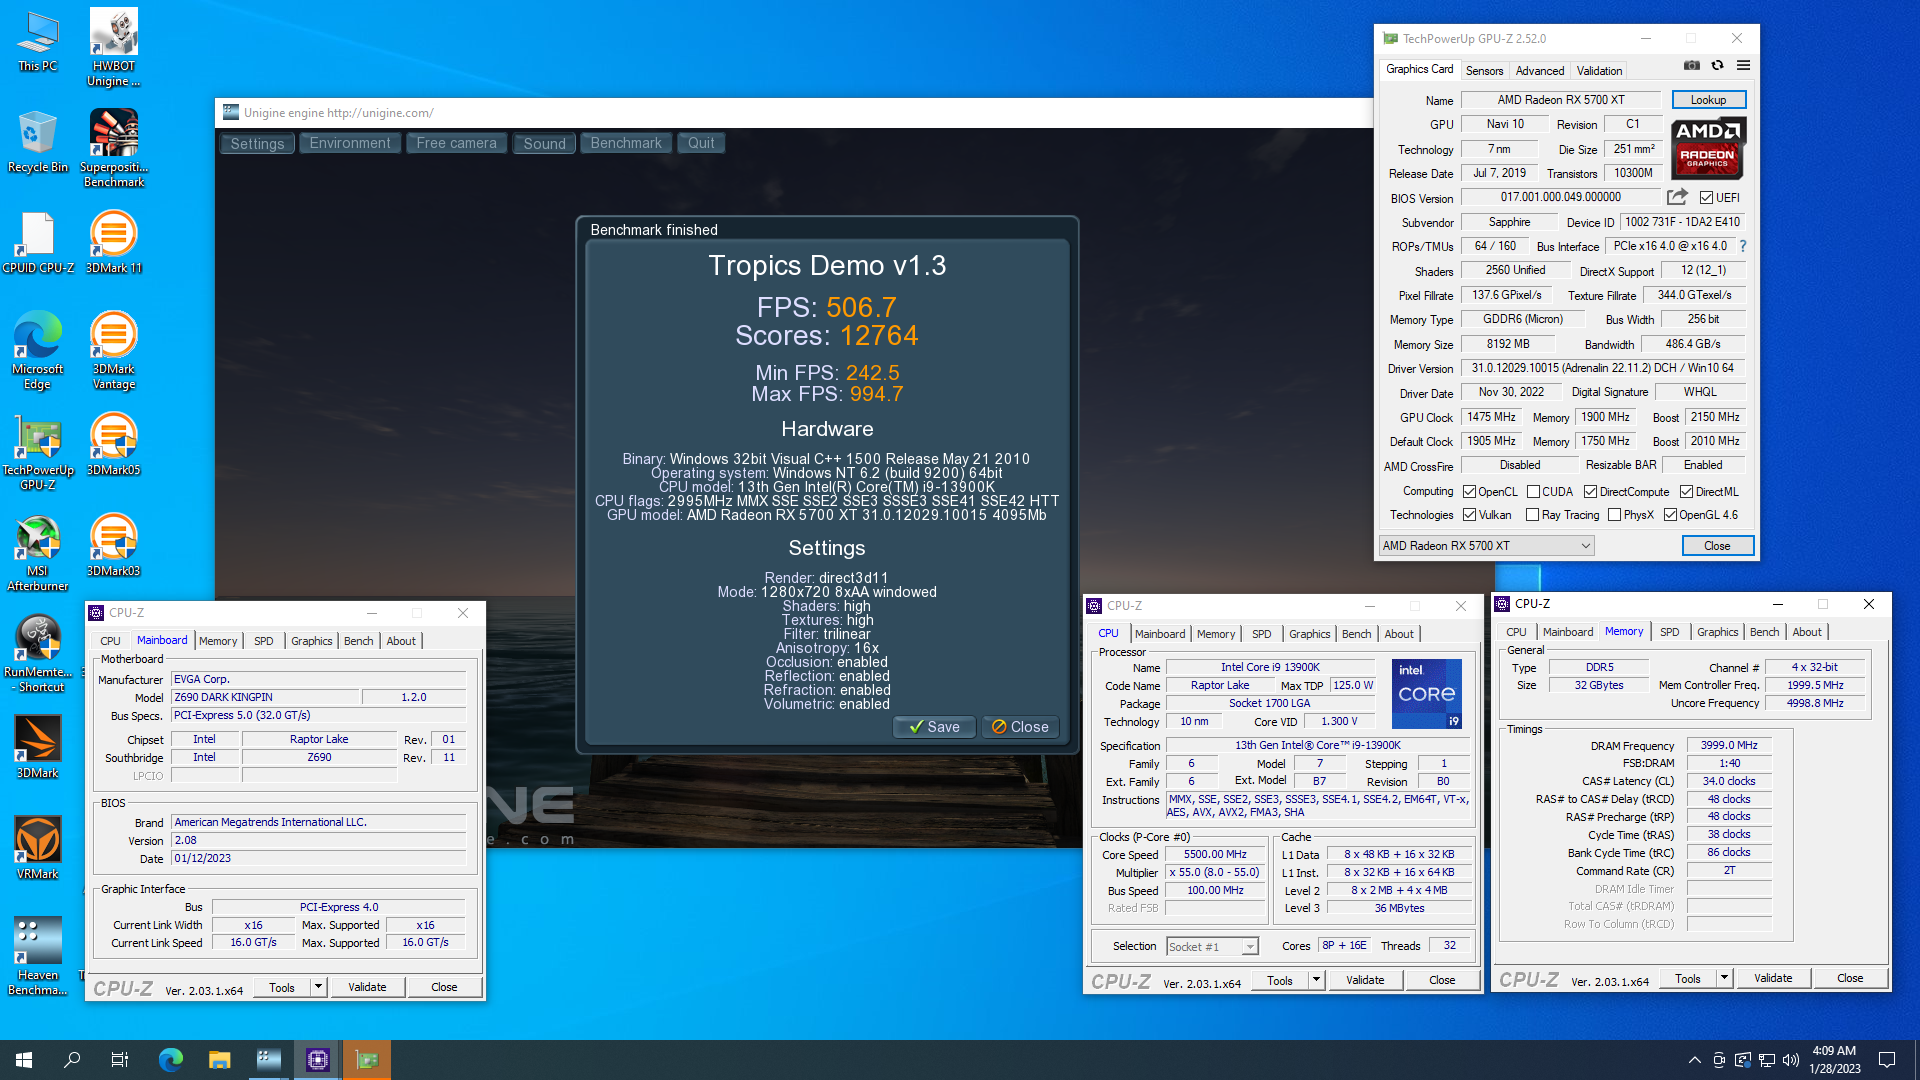The image size is (1920, 1080).
Task: Expand Tools dropdown arrow in Memory CPU-Z
Action: [x=1724, y=978]
